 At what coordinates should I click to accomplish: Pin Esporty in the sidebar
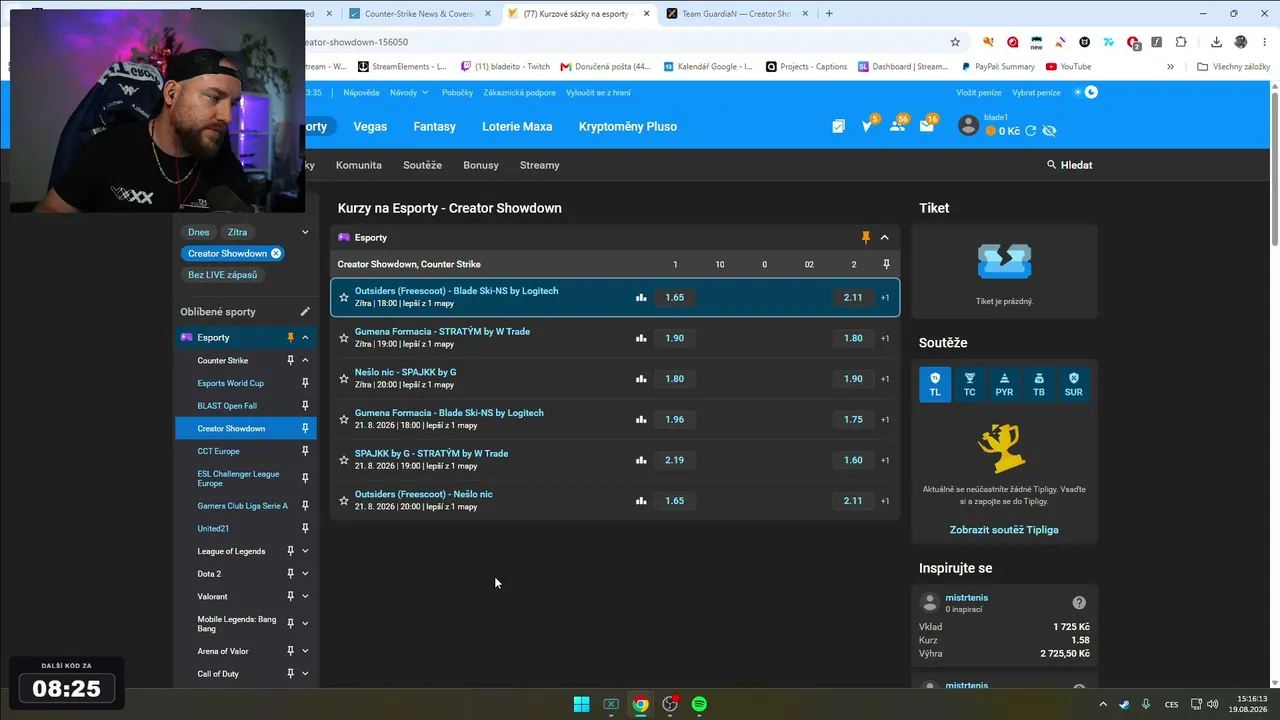coord(291,338)
